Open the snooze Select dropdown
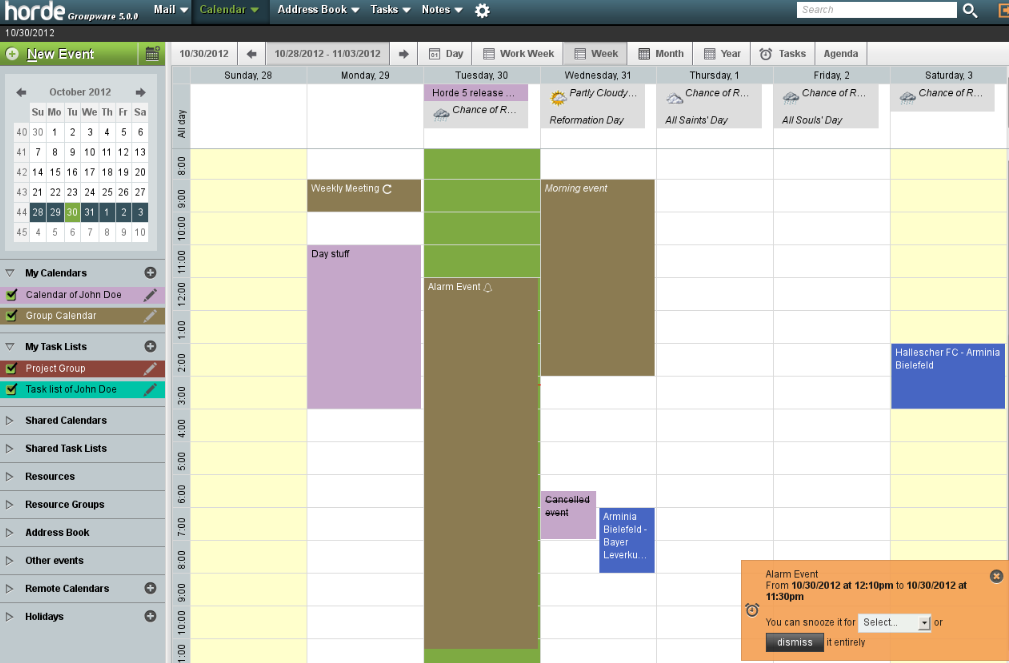Screen dimensions: 1009x663 point(894,622)
